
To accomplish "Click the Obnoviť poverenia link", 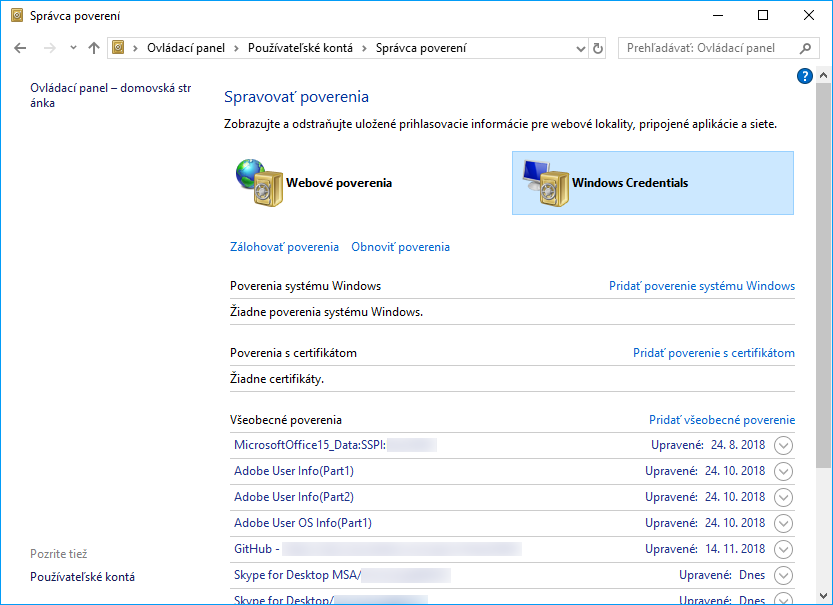I will click(x=400, y=247).
